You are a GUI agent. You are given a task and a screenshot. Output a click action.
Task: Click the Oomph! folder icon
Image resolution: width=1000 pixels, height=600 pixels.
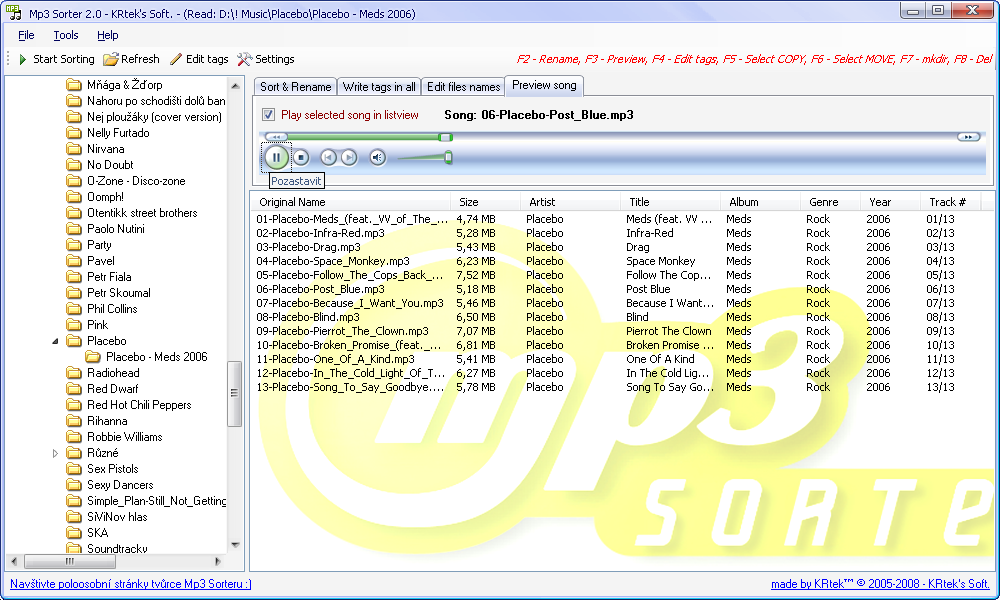[75, 197]
